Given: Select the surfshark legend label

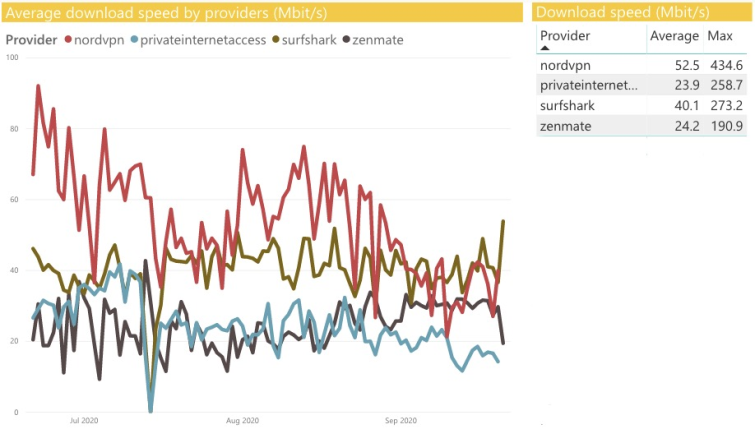Looking at the screenshot, I should coord(309,40).
